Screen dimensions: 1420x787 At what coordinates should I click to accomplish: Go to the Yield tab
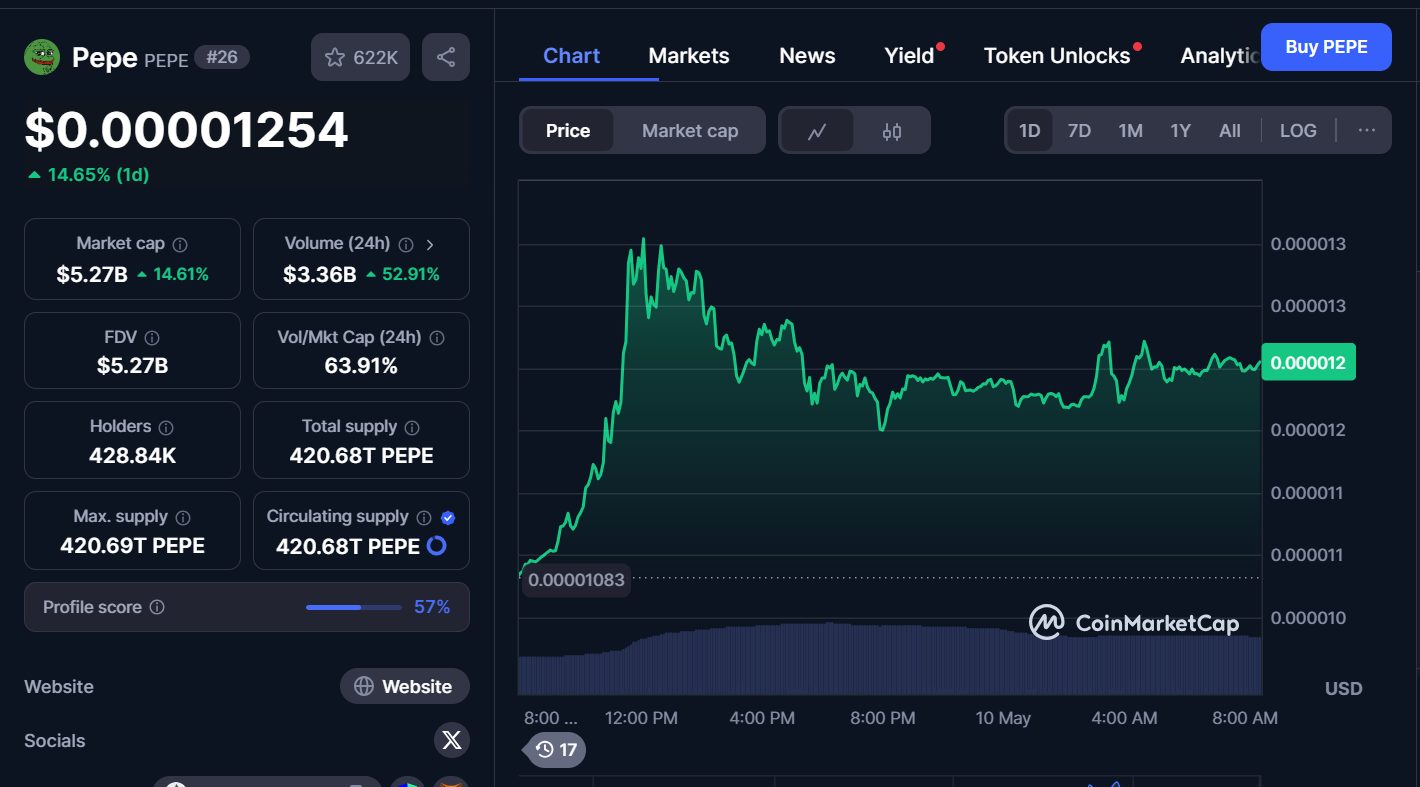click(x=909, y=56)
